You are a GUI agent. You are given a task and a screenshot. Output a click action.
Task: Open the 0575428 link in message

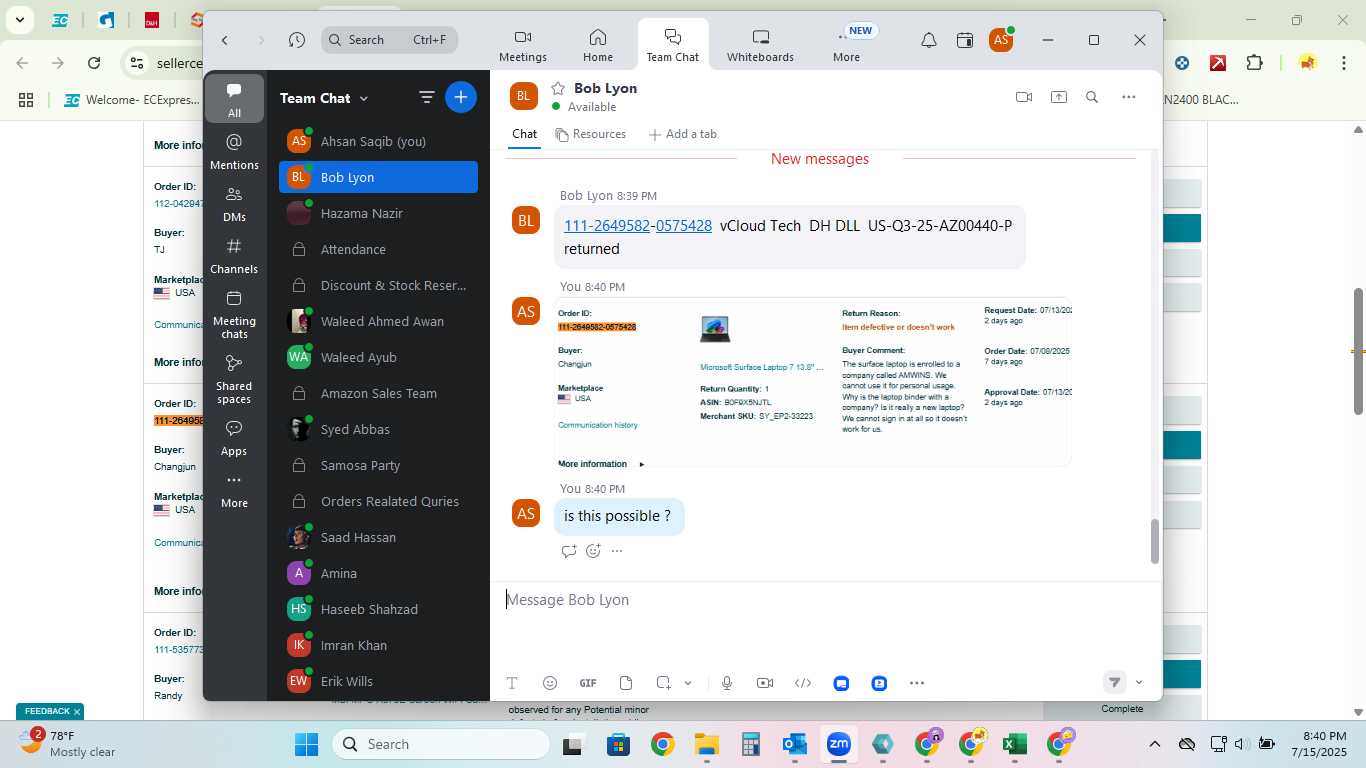click(684, 226)
